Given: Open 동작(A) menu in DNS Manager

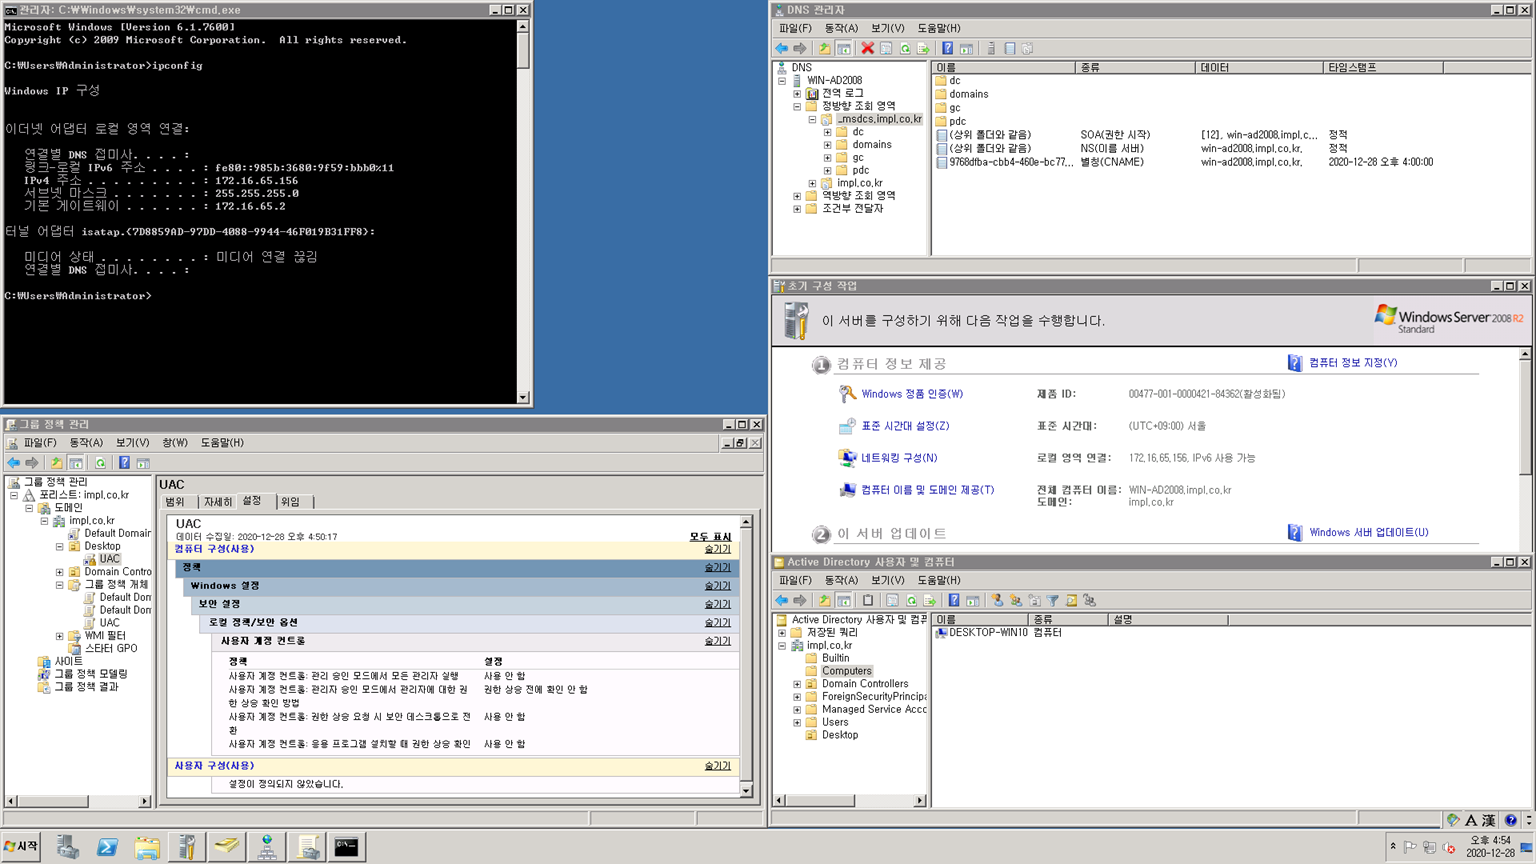Looking at the screenshot, I should (841, 28).
